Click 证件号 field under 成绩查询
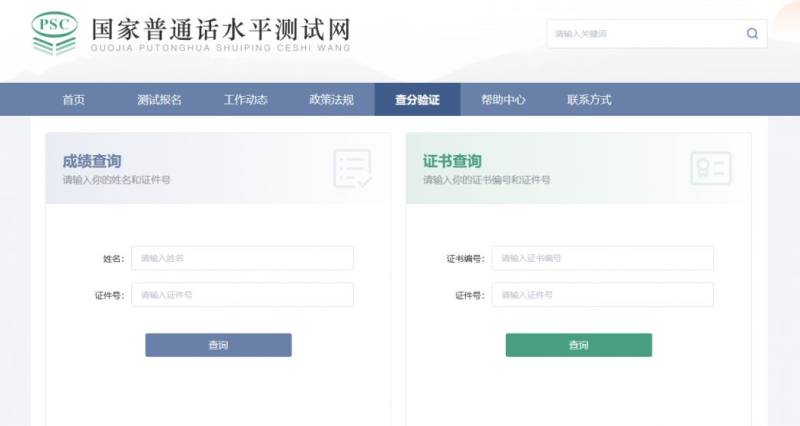Screen dimensions: 800x426 coord(242,295)
